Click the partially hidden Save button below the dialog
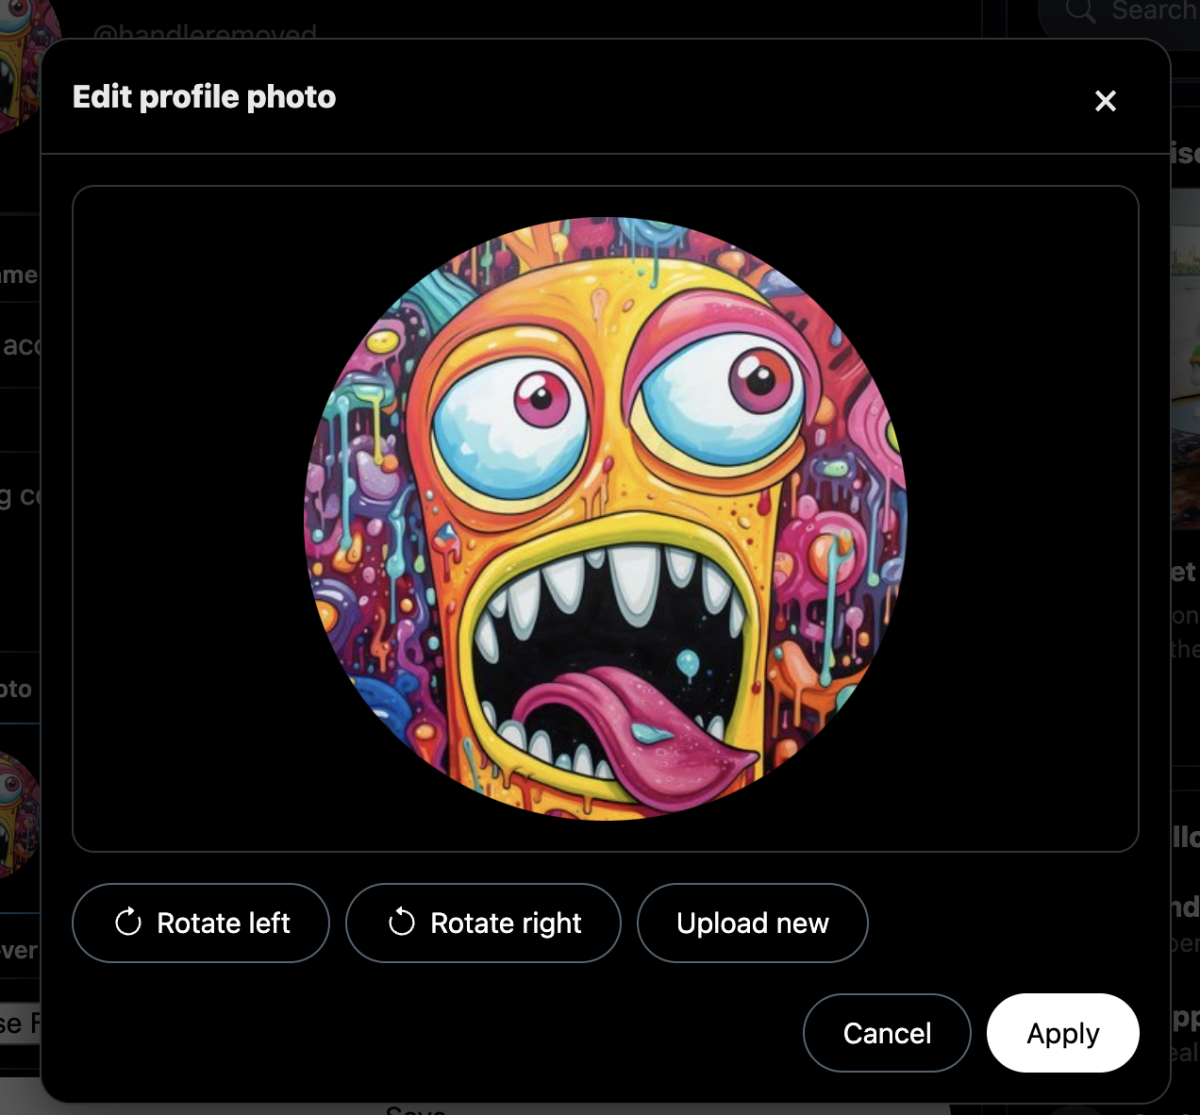This screenshot has width=1200, height=1115. (x=415, y=1109)
